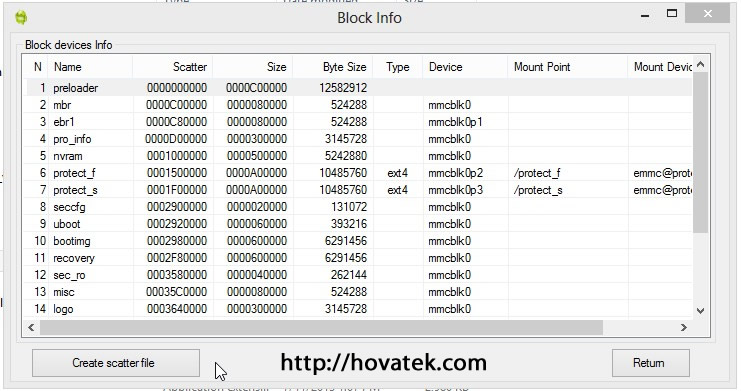
Task: Click mount point /protect_s cell
Action: pyautogui.click(x=538, y=190)
